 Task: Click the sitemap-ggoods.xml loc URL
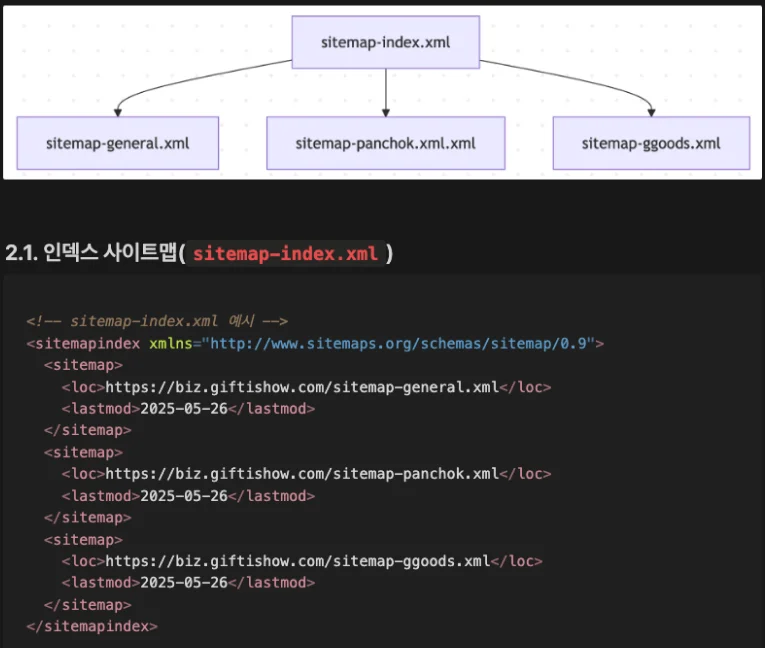click(x=298, y=561)
